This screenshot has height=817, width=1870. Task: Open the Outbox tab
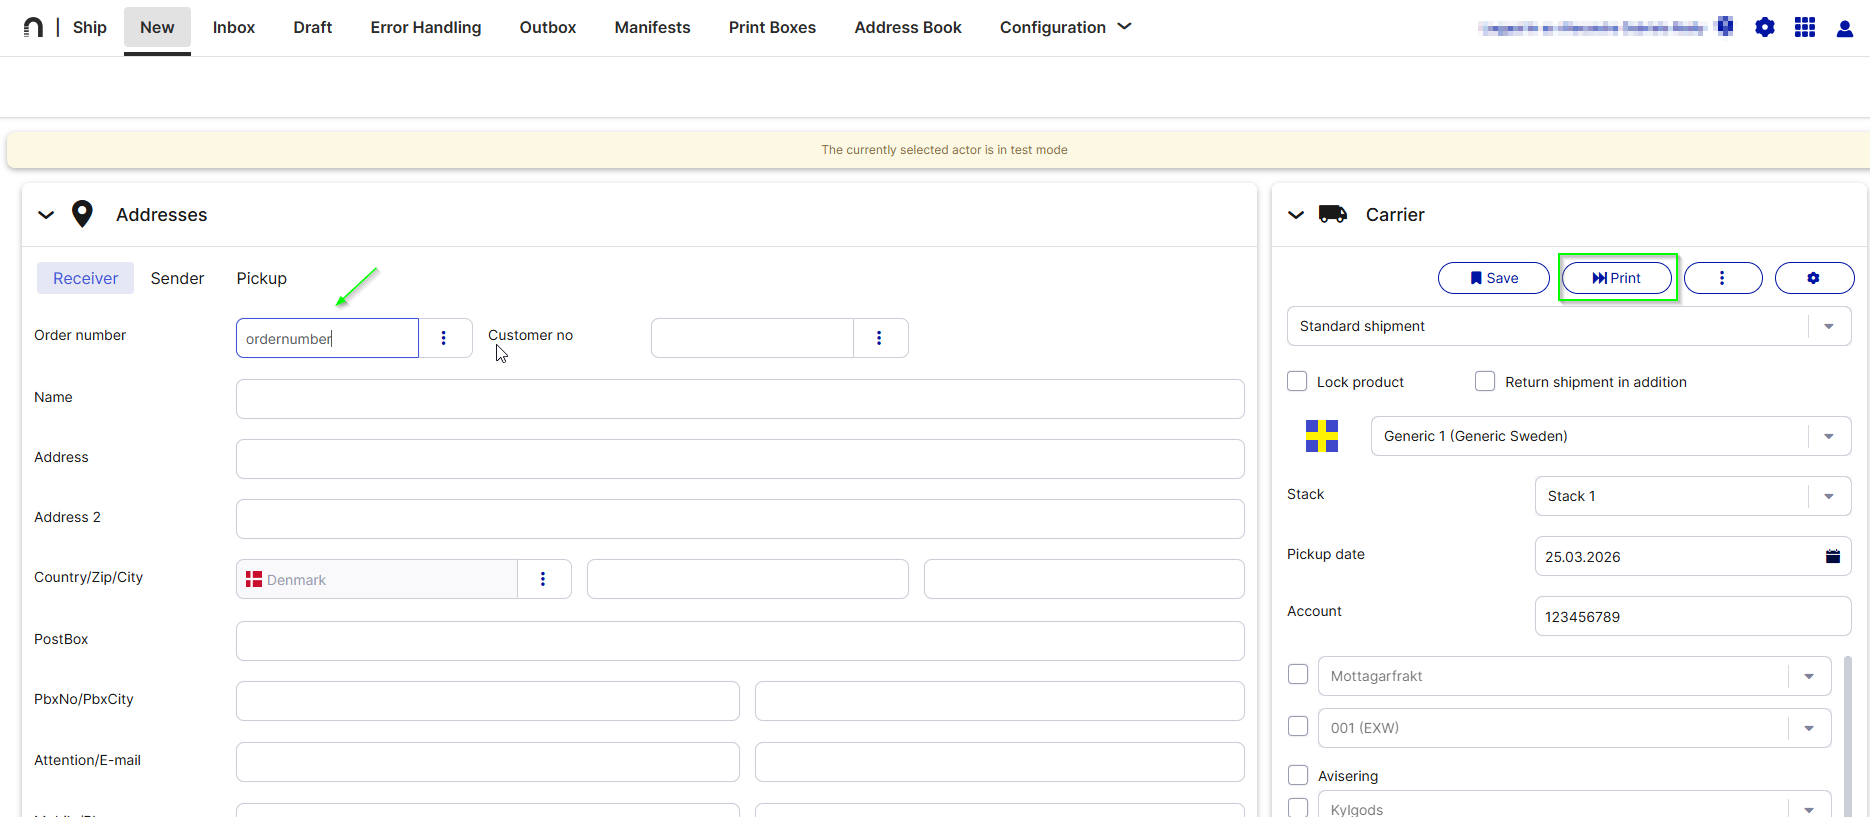(548, 27)
